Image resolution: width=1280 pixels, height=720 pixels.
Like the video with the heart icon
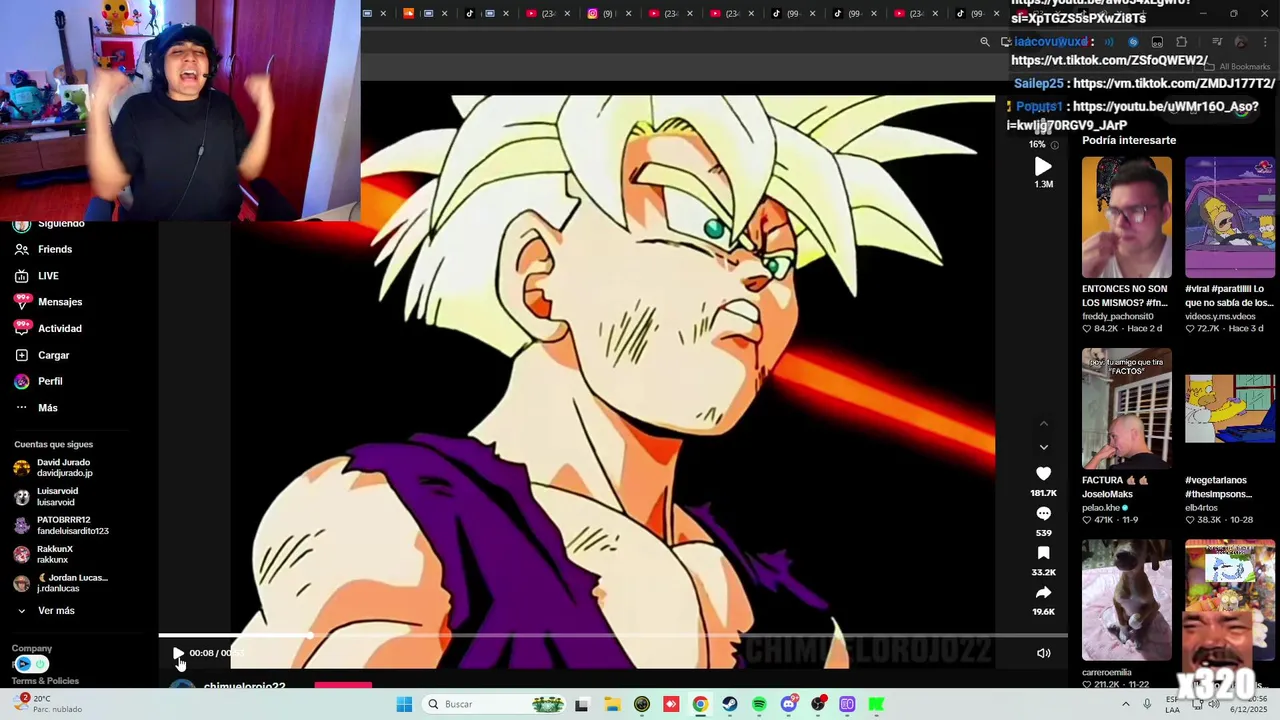click(1043, 474)
